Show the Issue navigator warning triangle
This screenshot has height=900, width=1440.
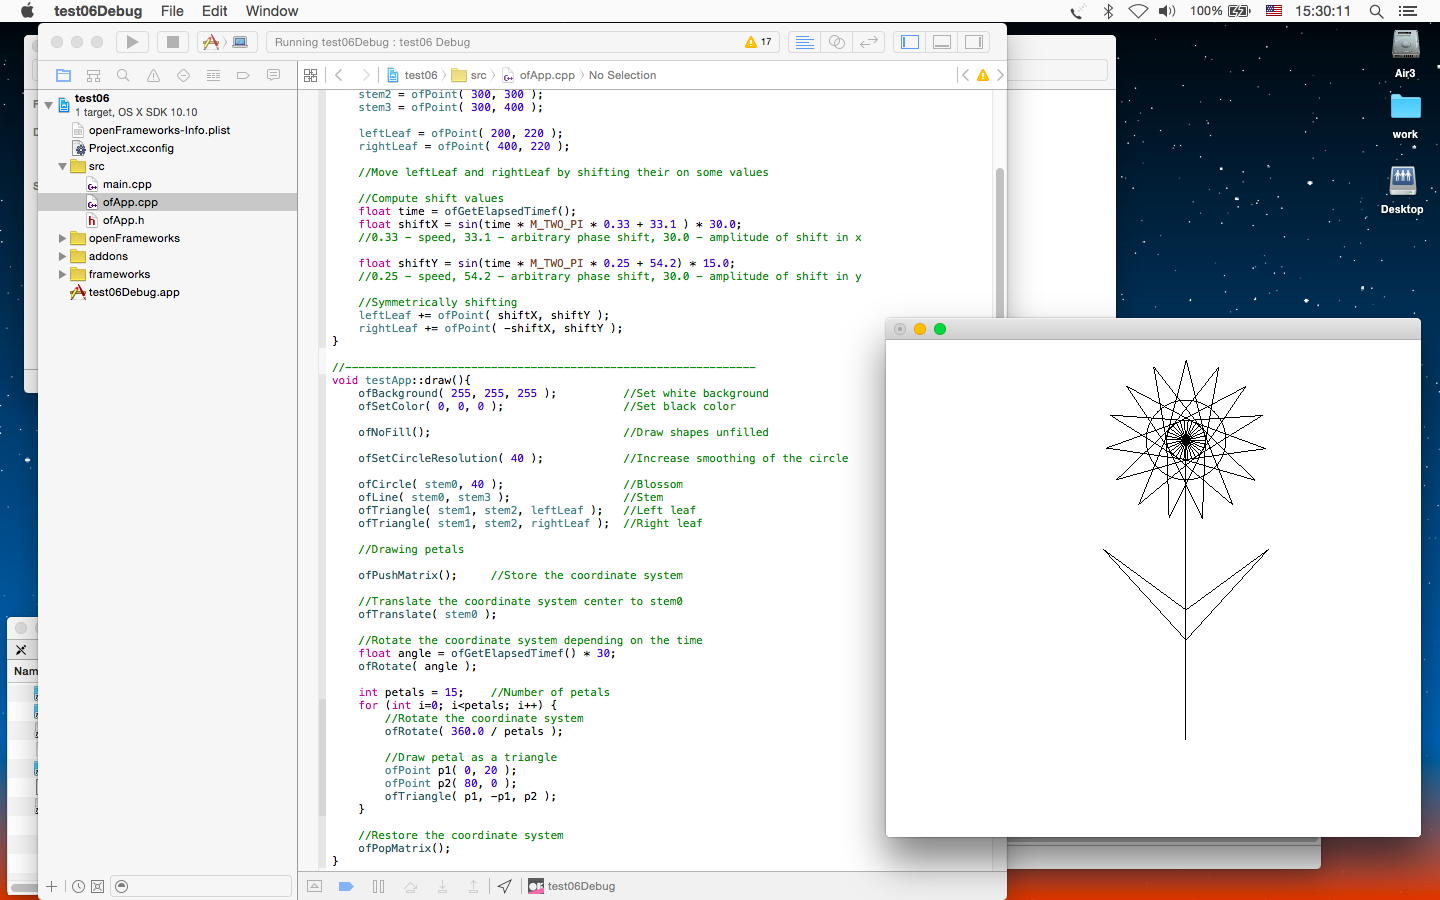pos(153,75)
